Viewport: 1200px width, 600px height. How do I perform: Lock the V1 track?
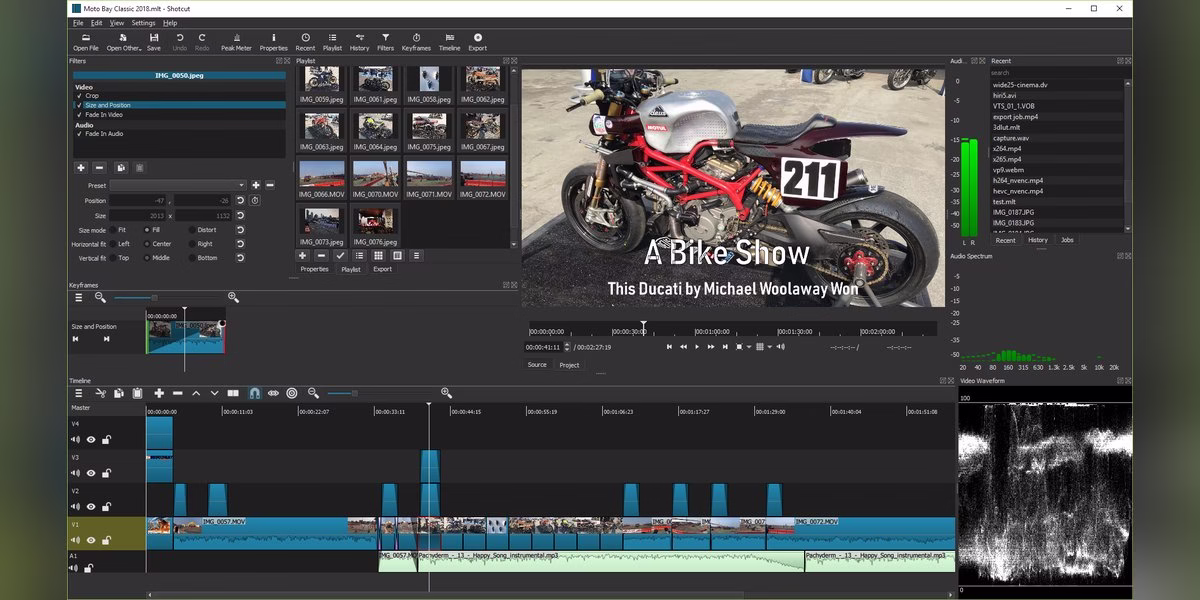coord(106,540)
